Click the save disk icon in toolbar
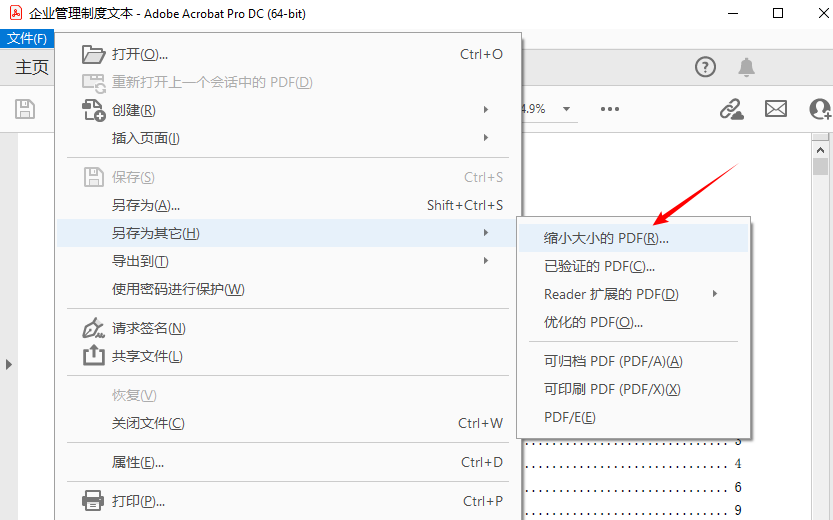This screenshot has width=833, height=520. pyautogui.click(x=24, y=109)
